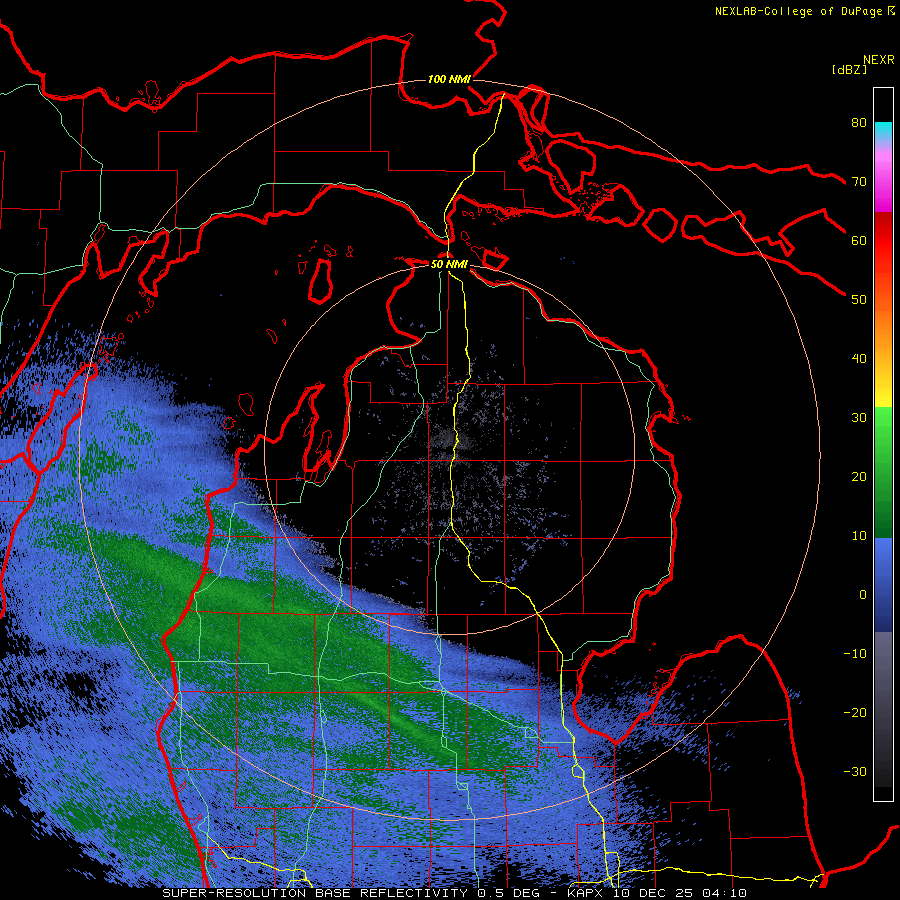Click the 20 value on the dBZ scale

(859, 476)
